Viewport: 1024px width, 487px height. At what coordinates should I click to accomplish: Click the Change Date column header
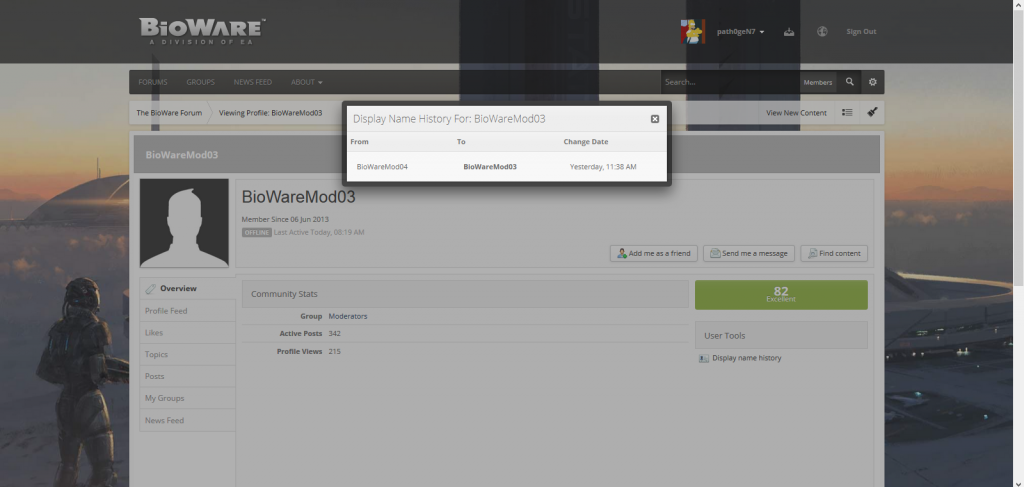point(585,142)
